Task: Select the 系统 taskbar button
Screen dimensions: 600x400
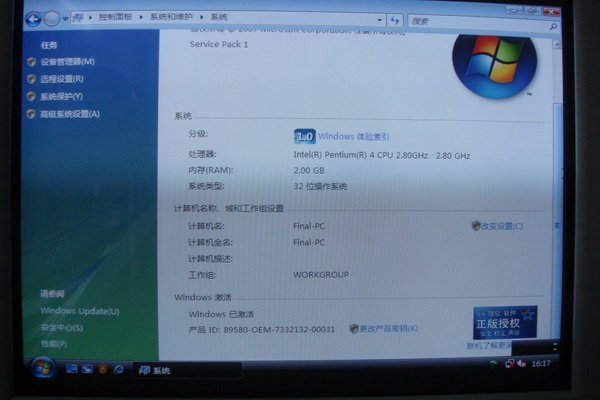Action: click(188, 370)
